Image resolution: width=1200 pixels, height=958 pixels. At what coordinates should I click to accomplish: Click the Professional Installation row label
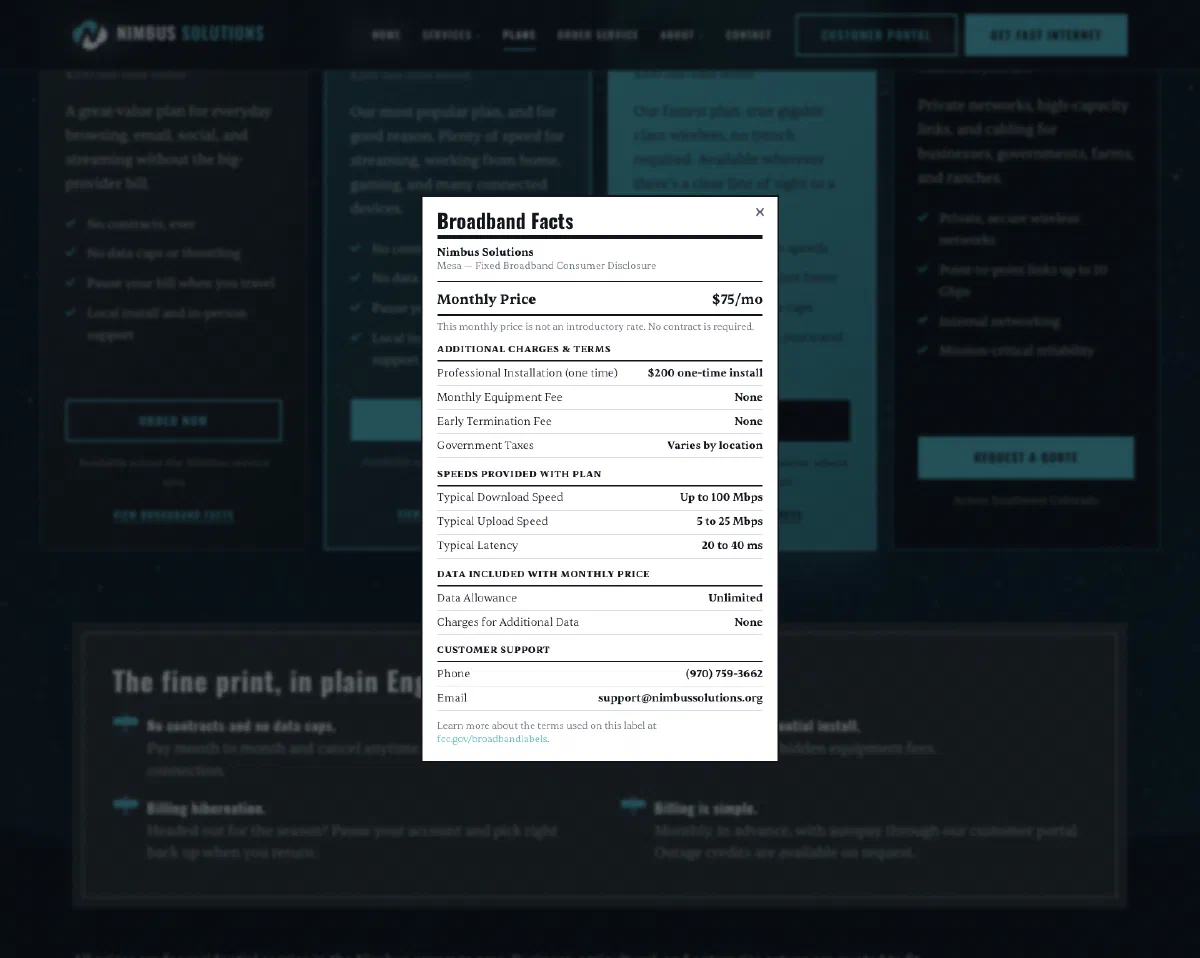[x=527, y=373]
